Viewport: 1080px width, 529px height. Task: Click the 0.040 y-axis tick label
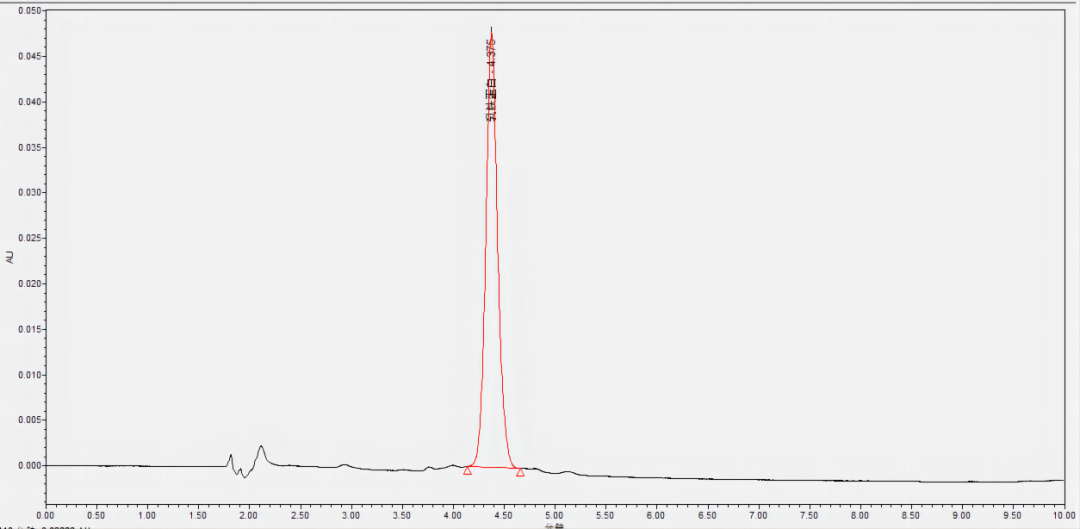(x=31, y=102)
